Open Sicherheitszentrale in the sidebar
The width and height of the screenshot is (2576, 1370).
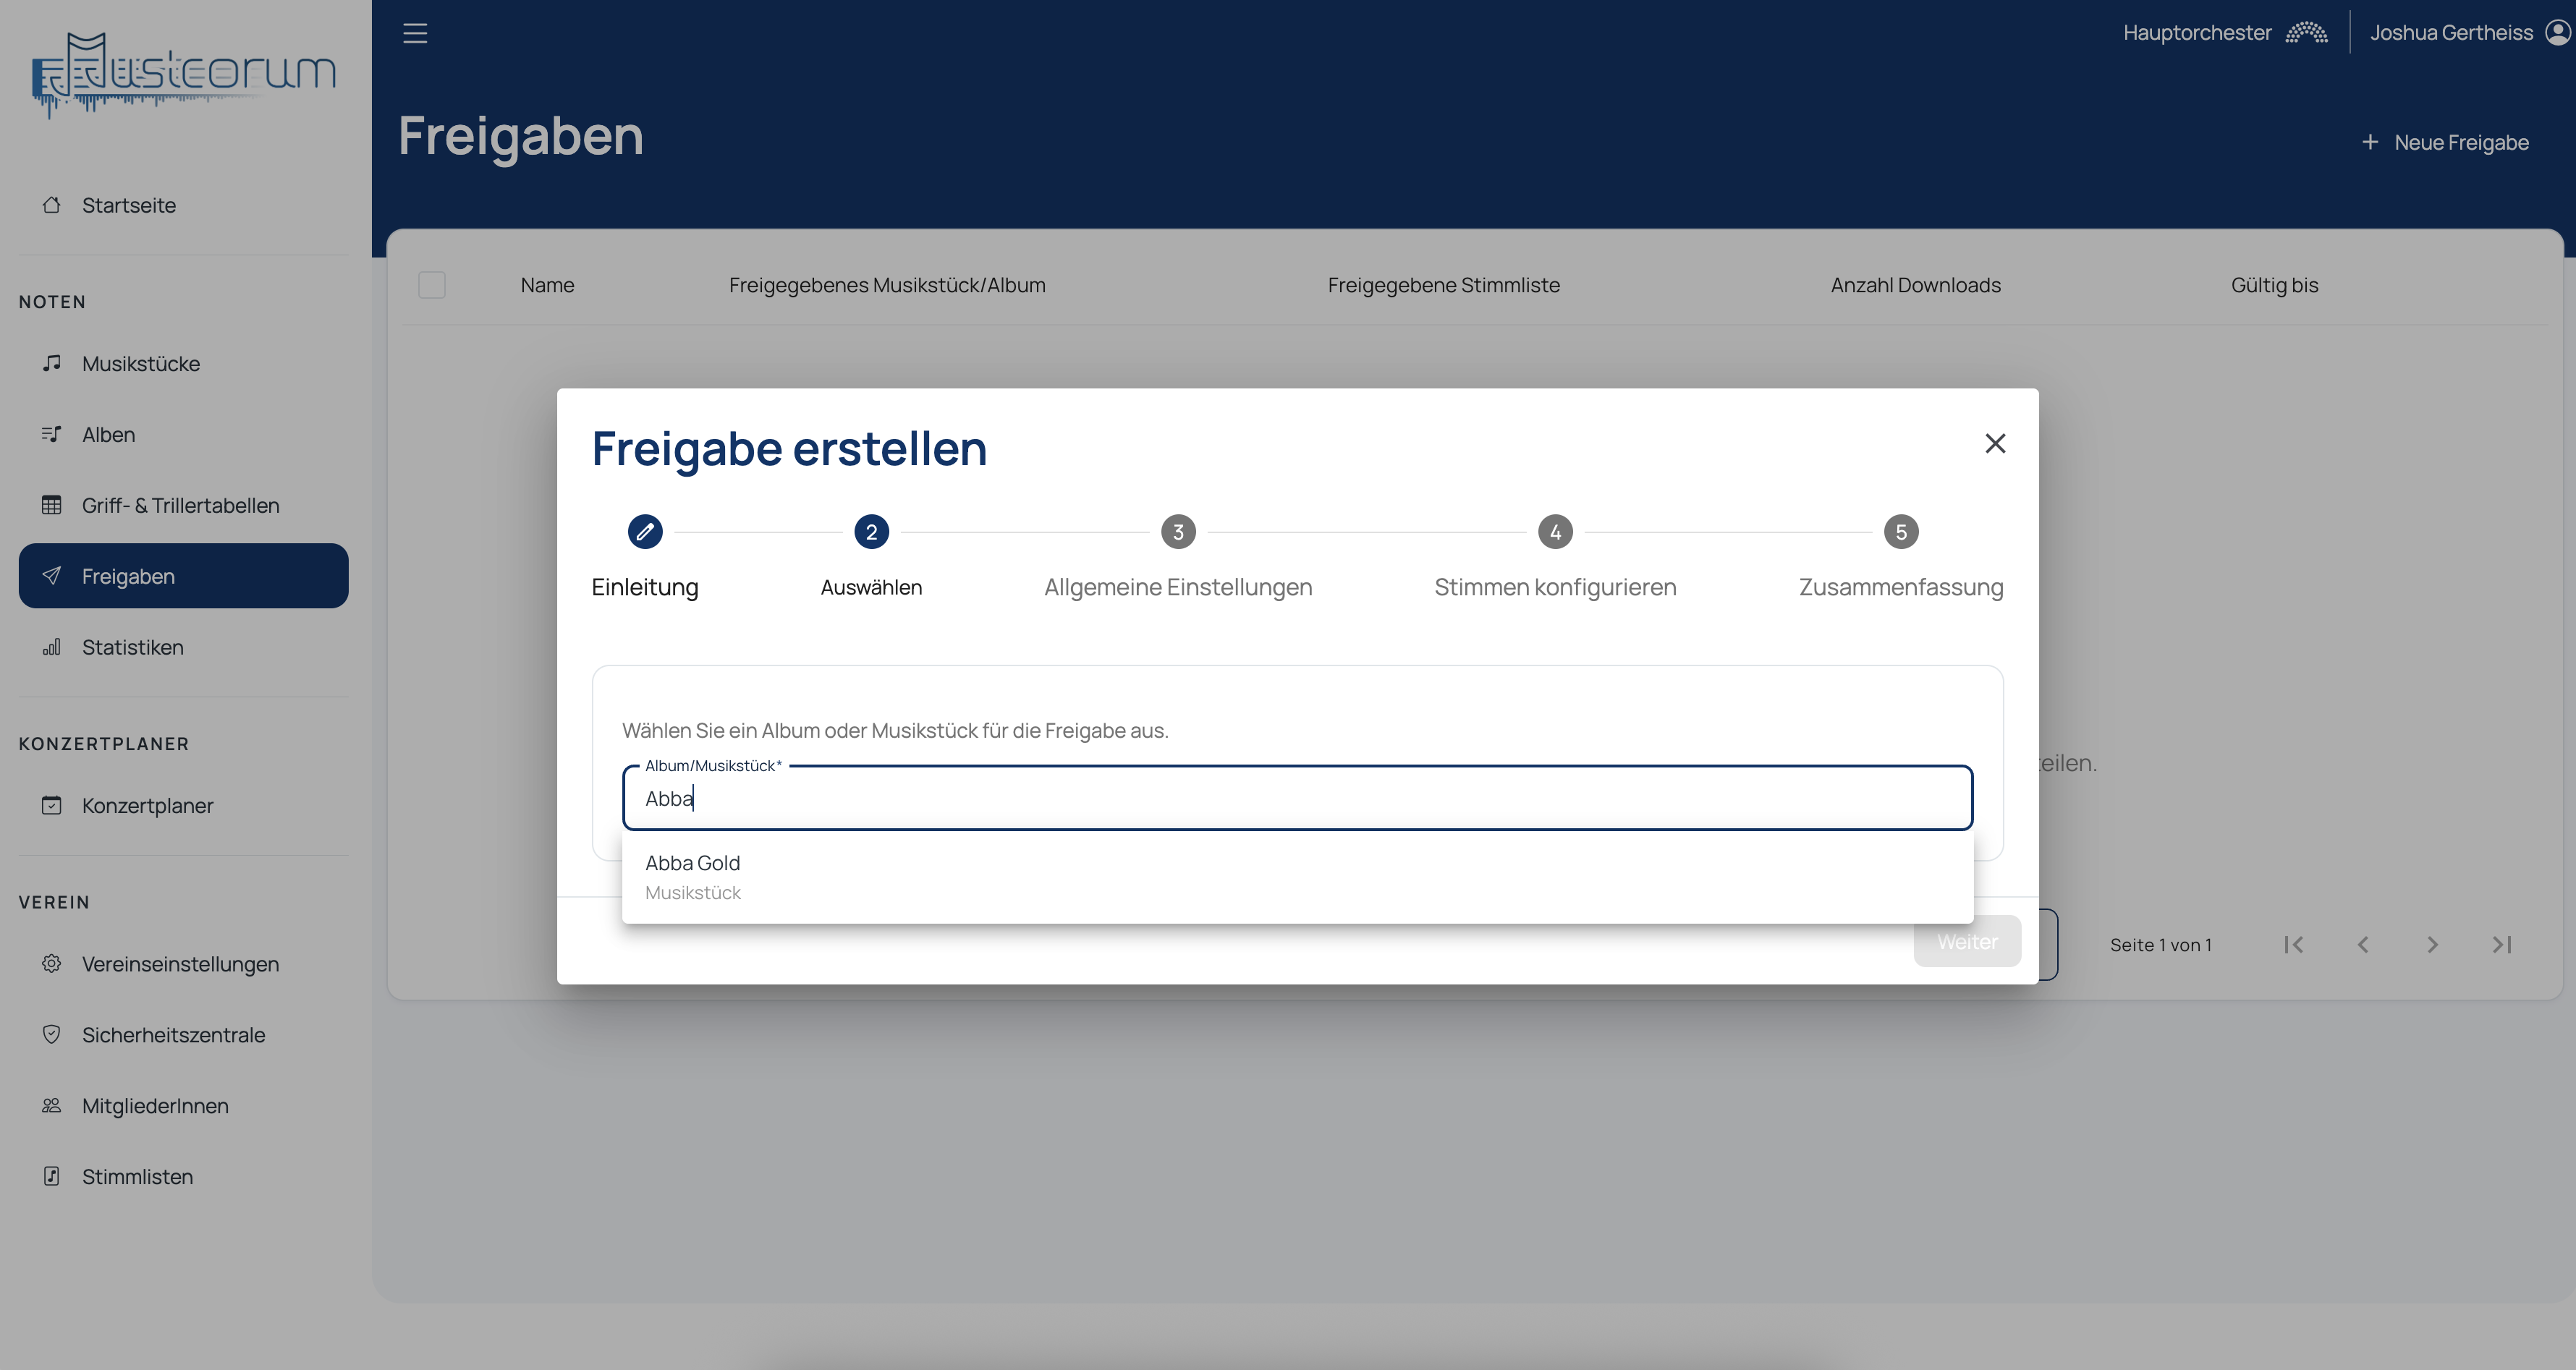click(x=173, y=1035)
